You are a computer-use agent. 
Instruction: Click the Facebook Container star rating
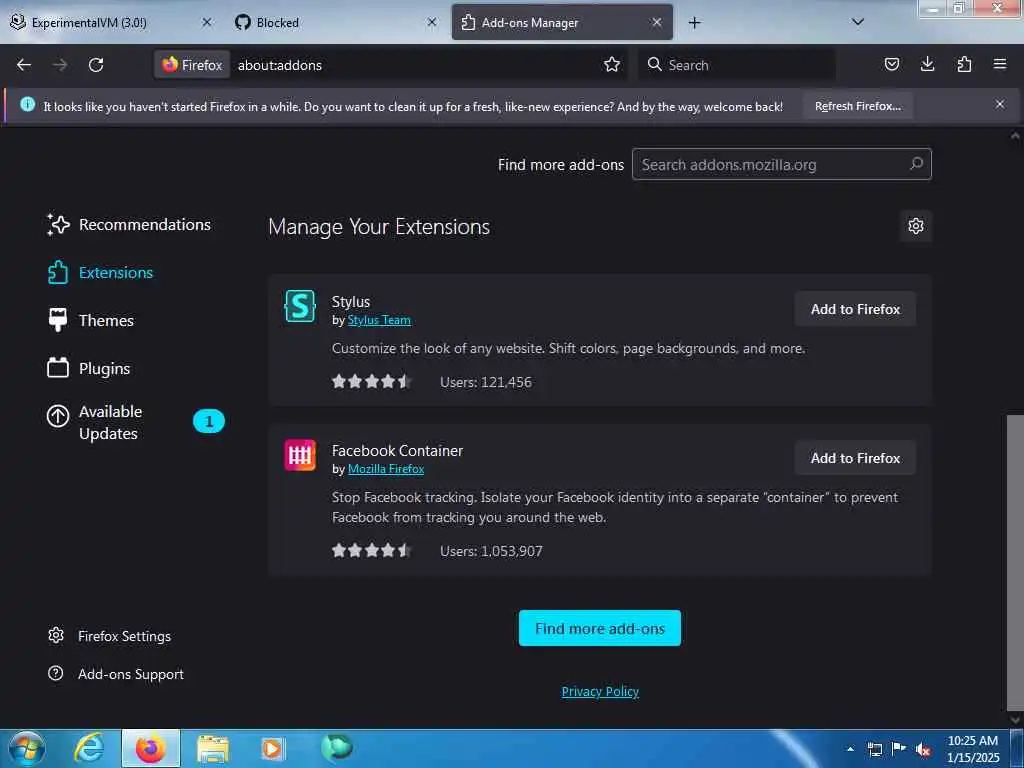pyautogui.click(x=371, y=551)
